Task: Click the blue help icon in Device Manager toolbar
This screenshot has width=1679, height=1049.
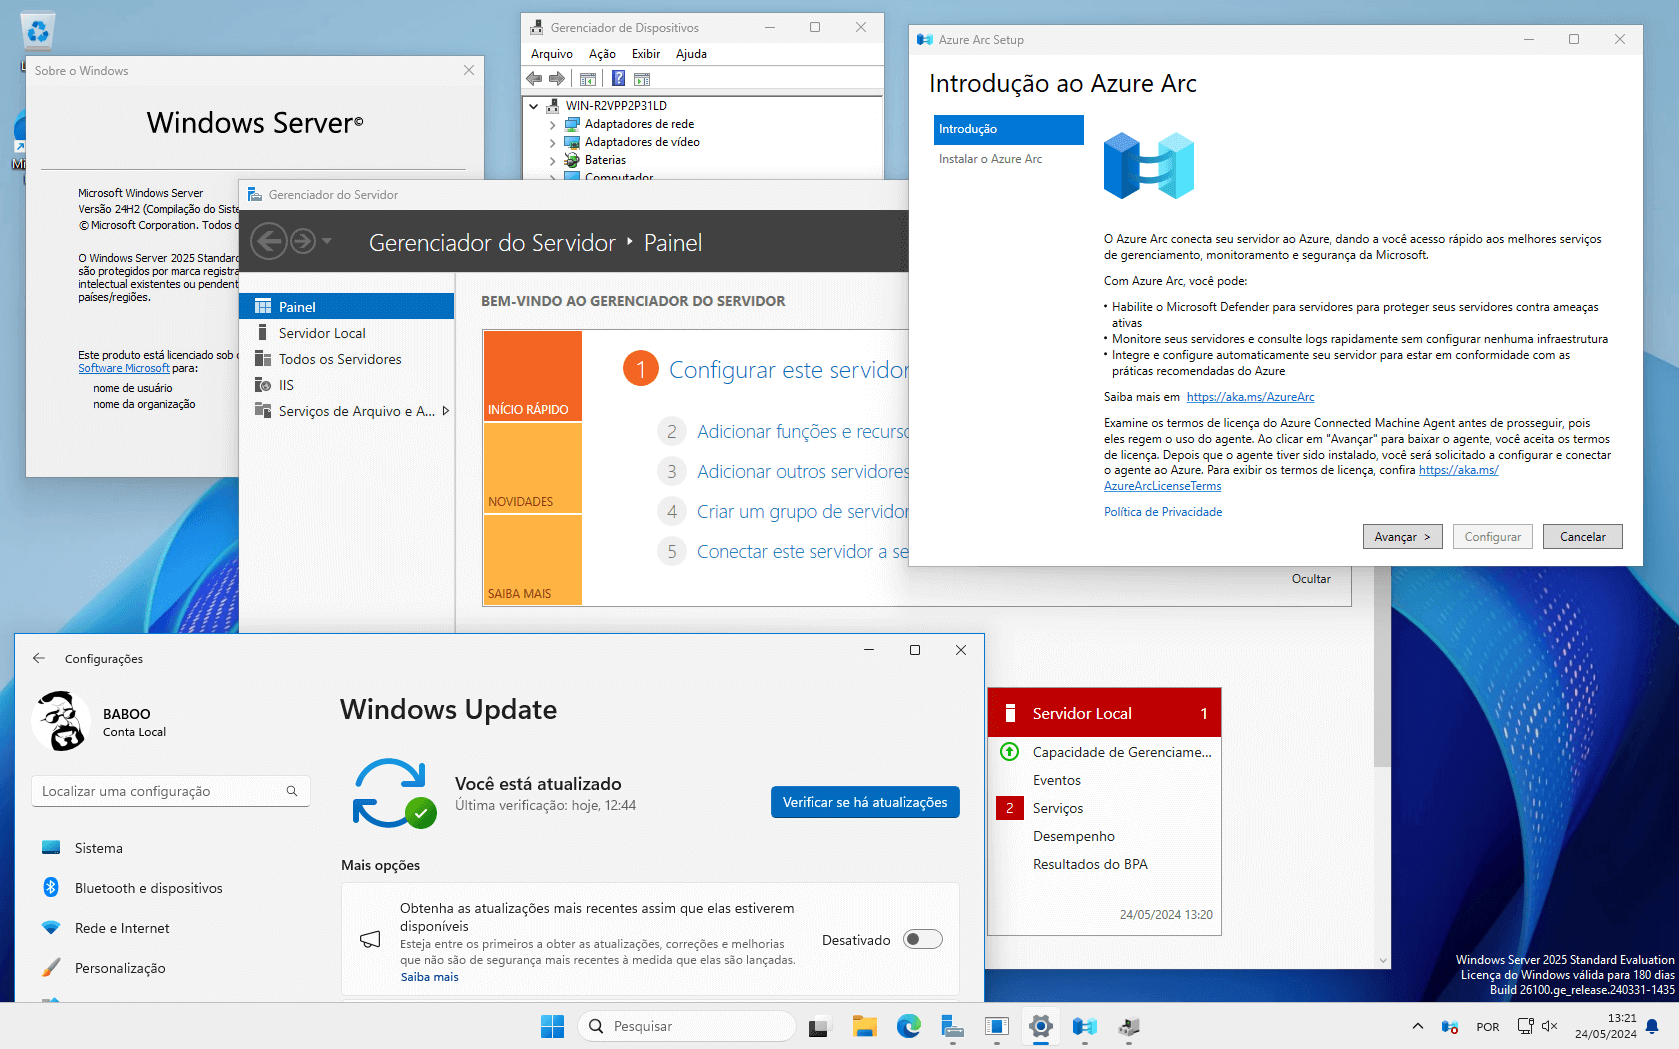Action: 618,79
